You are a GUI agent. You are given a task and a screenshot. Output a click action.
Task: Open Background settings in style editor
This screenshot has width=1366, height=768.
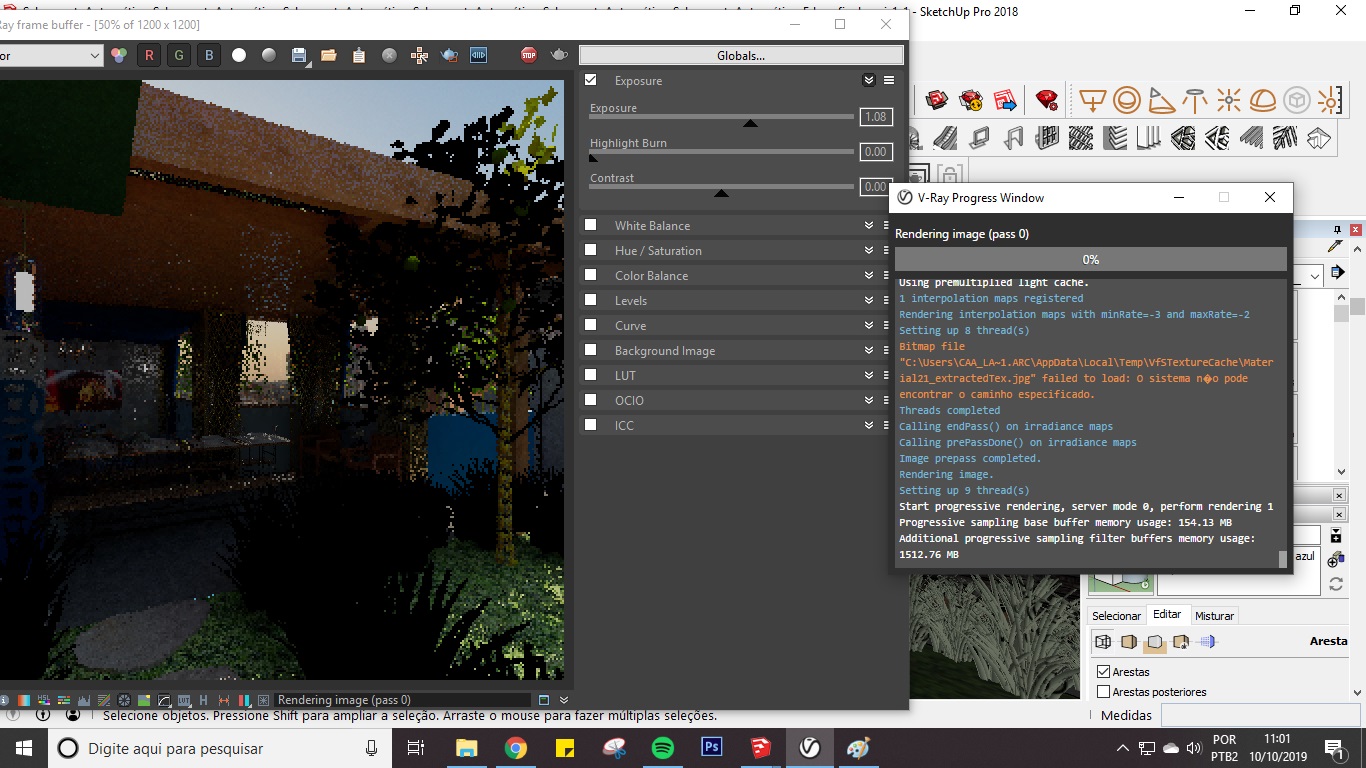click(x=1155, y=642)
